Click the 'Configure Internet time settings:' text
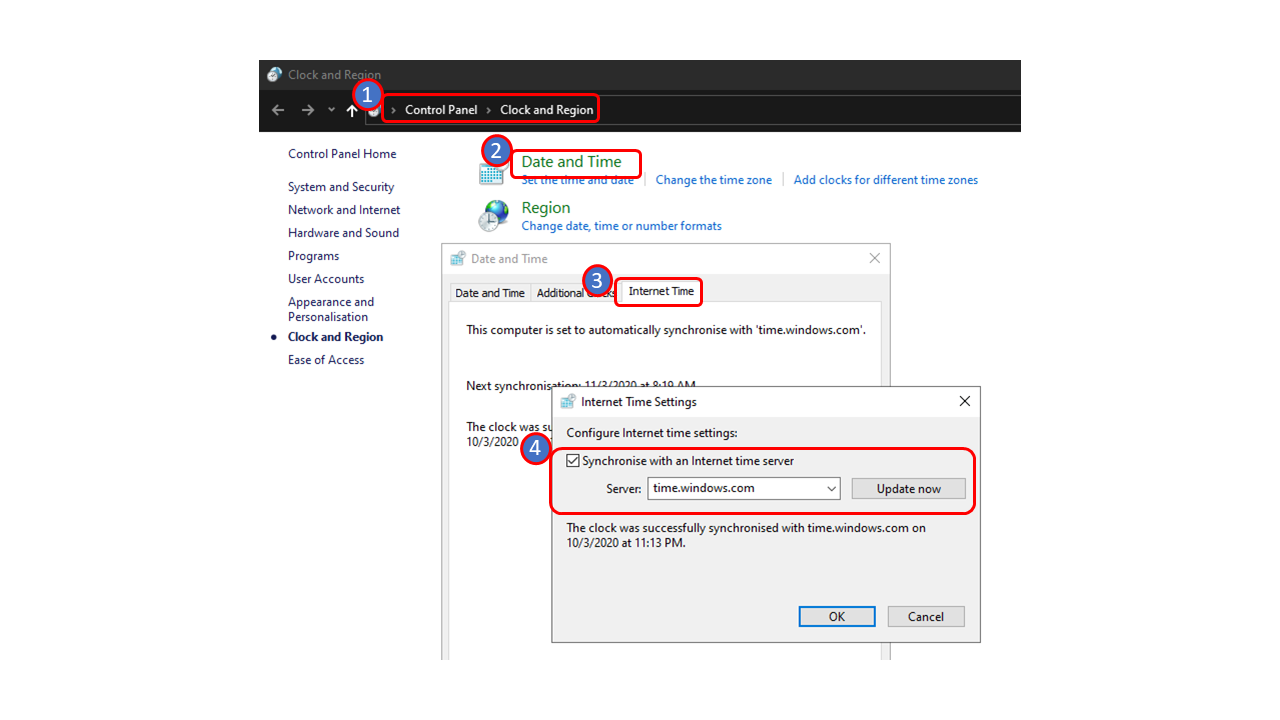This screenshot has width=1280, height=720. pos(652,433)
